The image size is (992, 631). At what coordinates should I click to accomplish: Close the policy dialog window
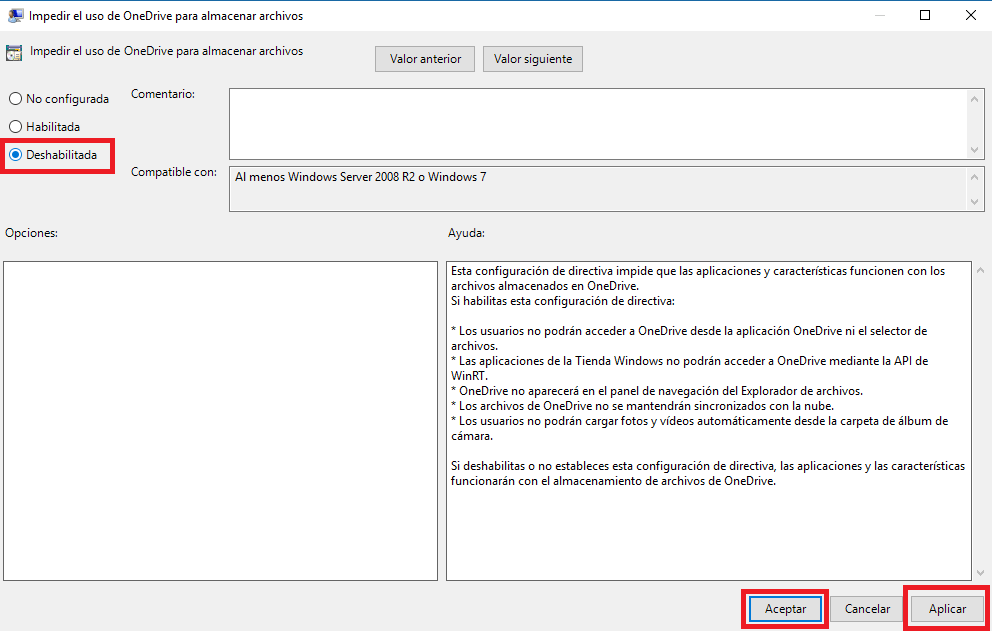tap(970, 16)
